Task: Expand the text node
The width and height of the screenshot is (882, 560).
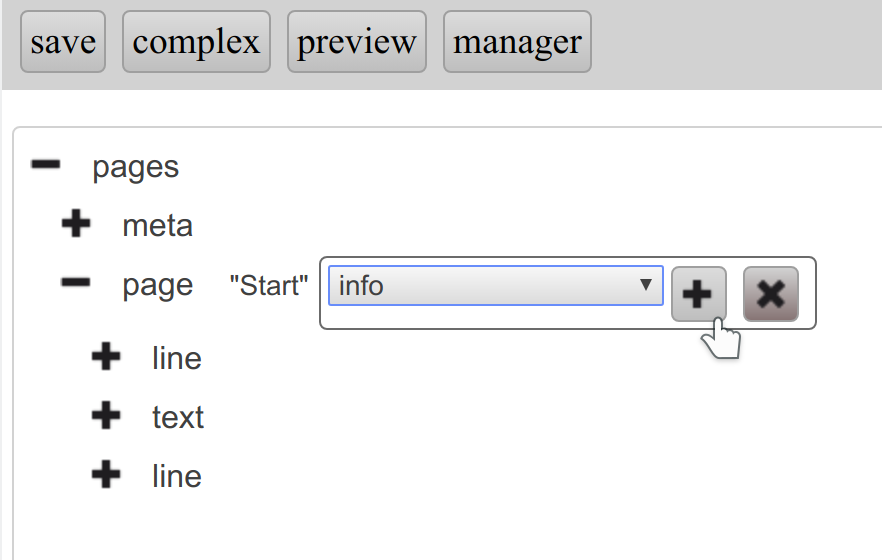Action: (106, 416)
